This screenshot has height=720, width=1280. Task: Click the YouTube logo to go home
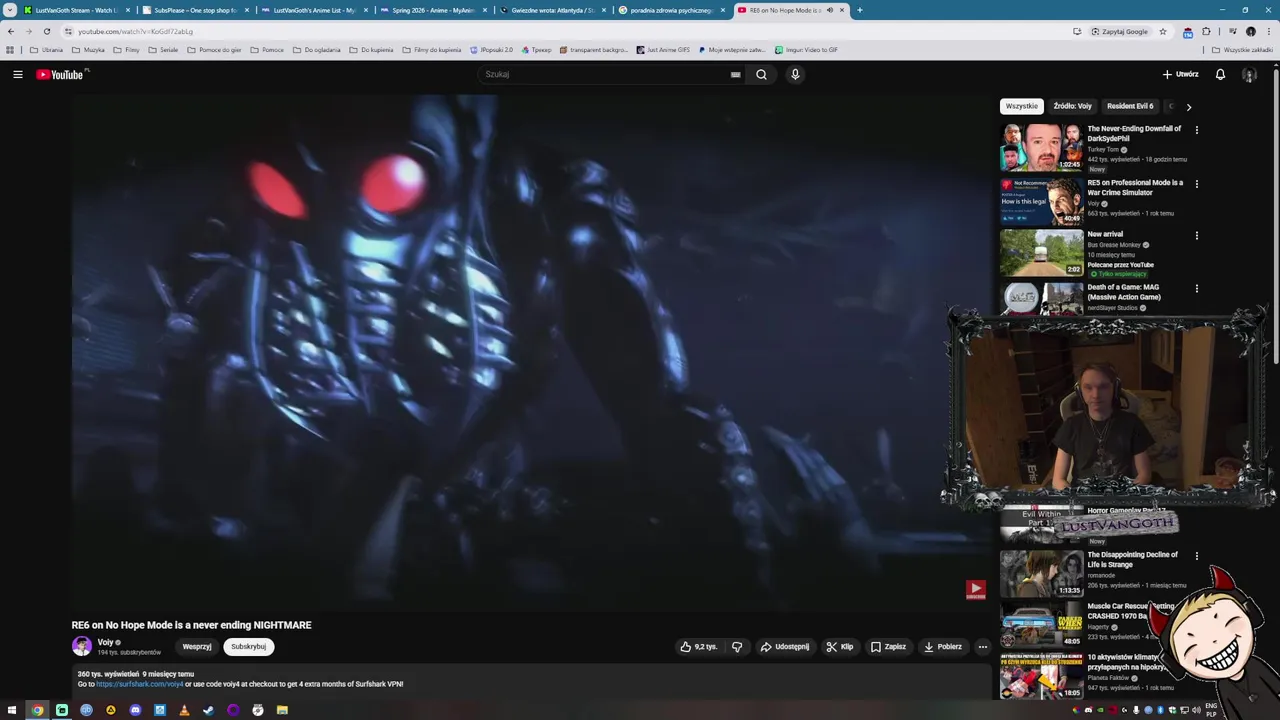[62, 74]
